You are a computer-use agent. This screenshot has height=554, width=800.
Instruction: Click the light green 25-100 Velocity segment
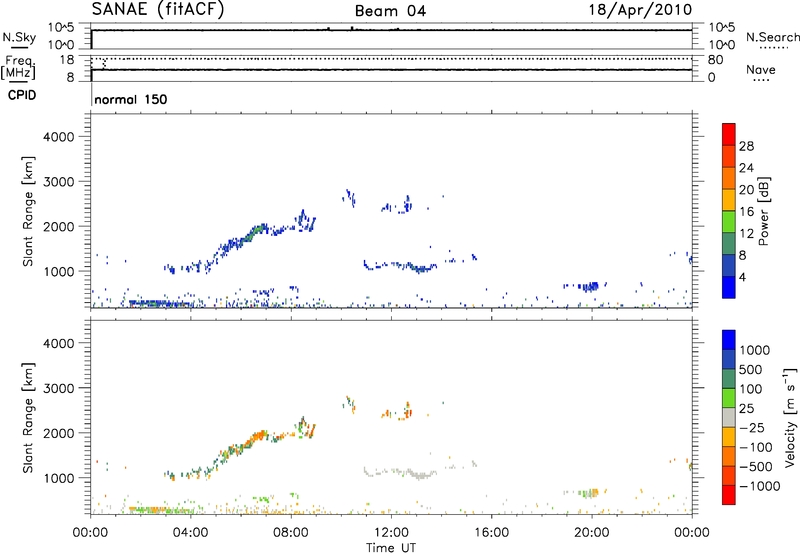(x=729, y=398)
